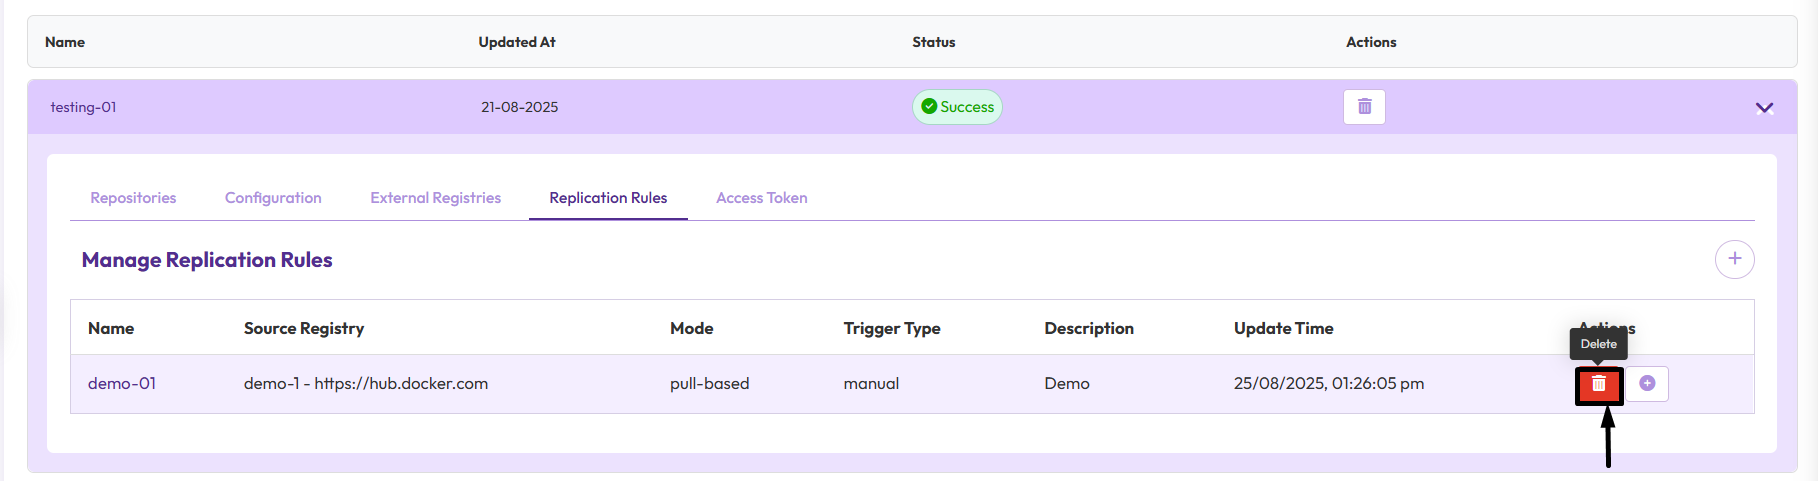Go to External Registries tab
Screen dimensions: 1818x481
coord(435,198)
